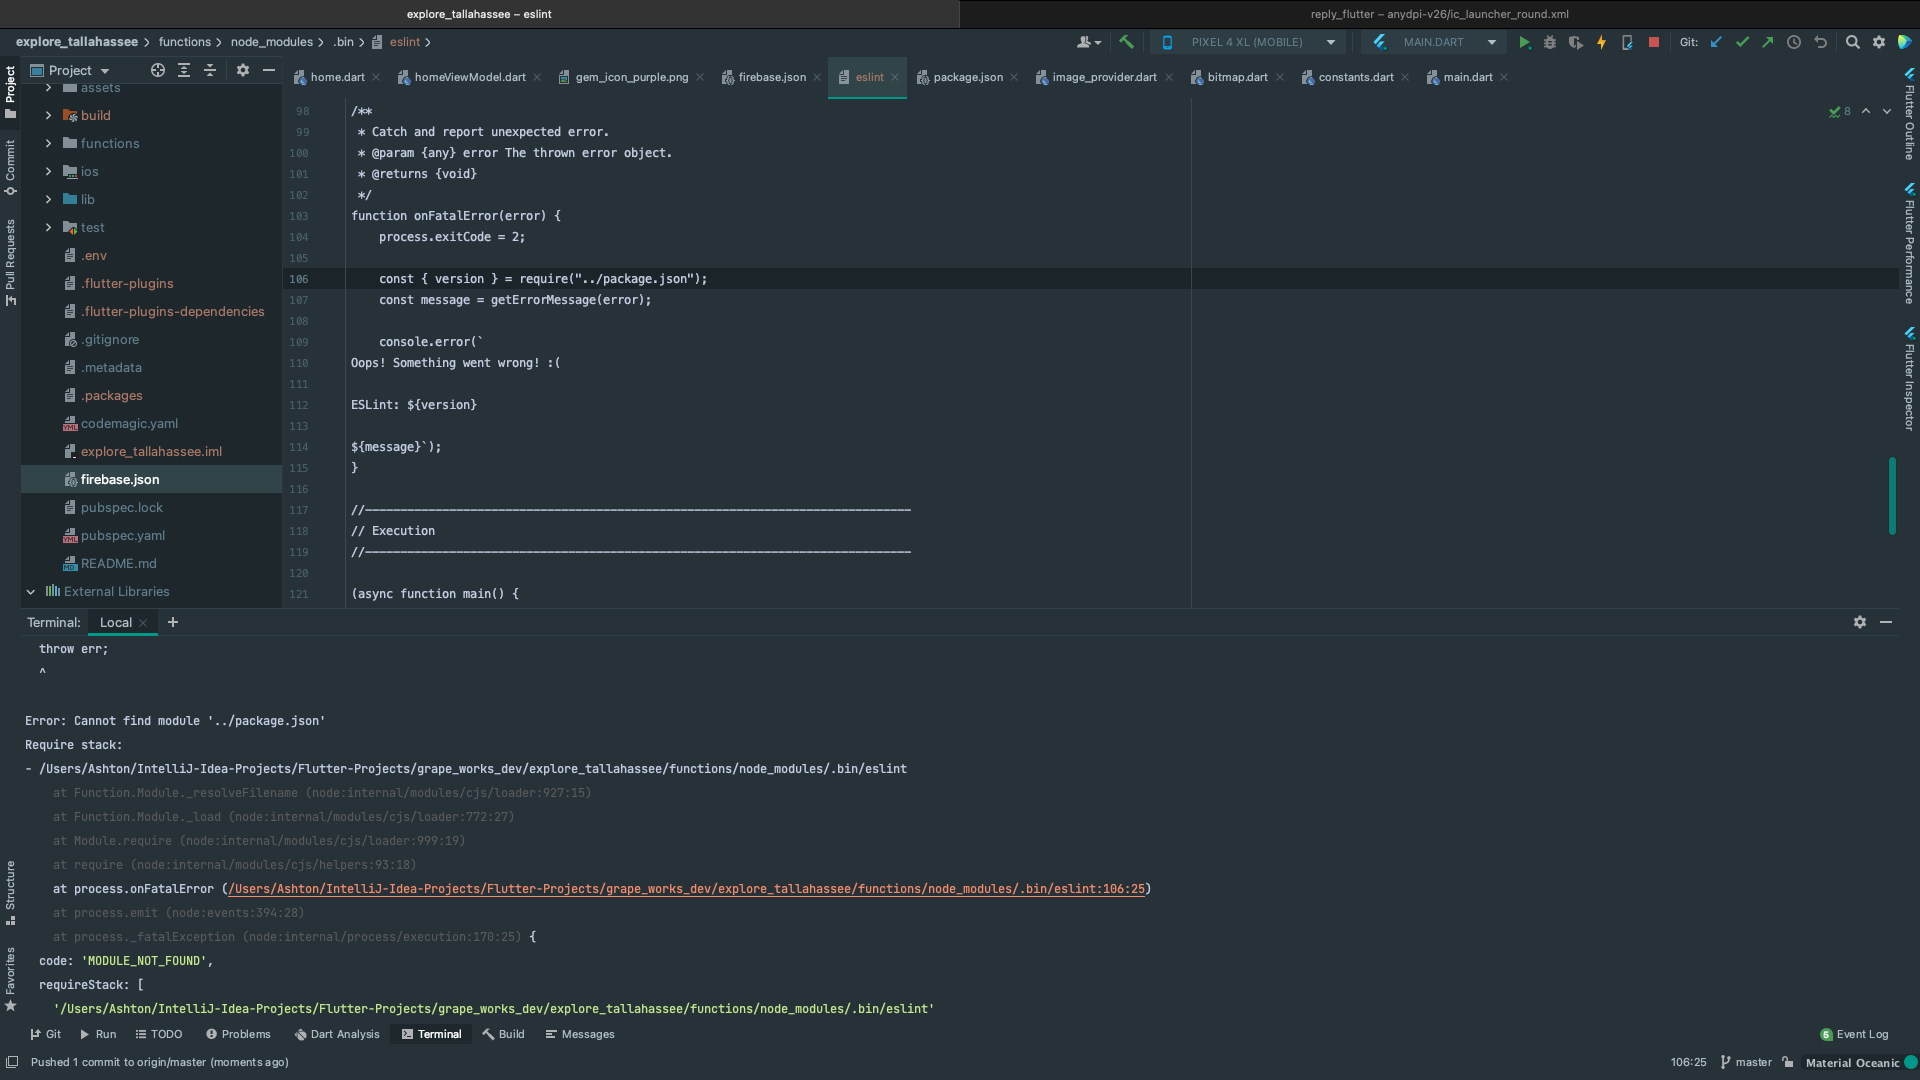
Task: Open settings from the gear icon in Terminal pane
Action: 1860,622
